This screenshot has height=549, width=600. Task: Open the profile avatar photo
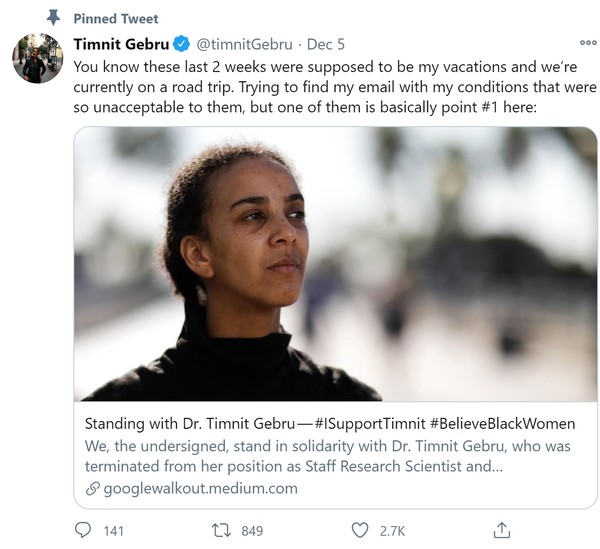pyautogui.click(x=37, y=57)
